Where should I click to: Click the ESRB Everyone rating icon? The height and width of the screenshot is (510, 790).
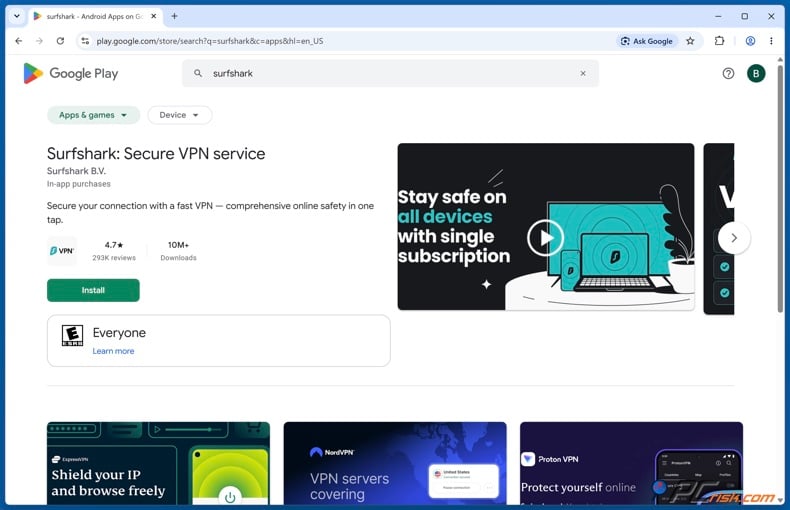[x=72, y=336]
